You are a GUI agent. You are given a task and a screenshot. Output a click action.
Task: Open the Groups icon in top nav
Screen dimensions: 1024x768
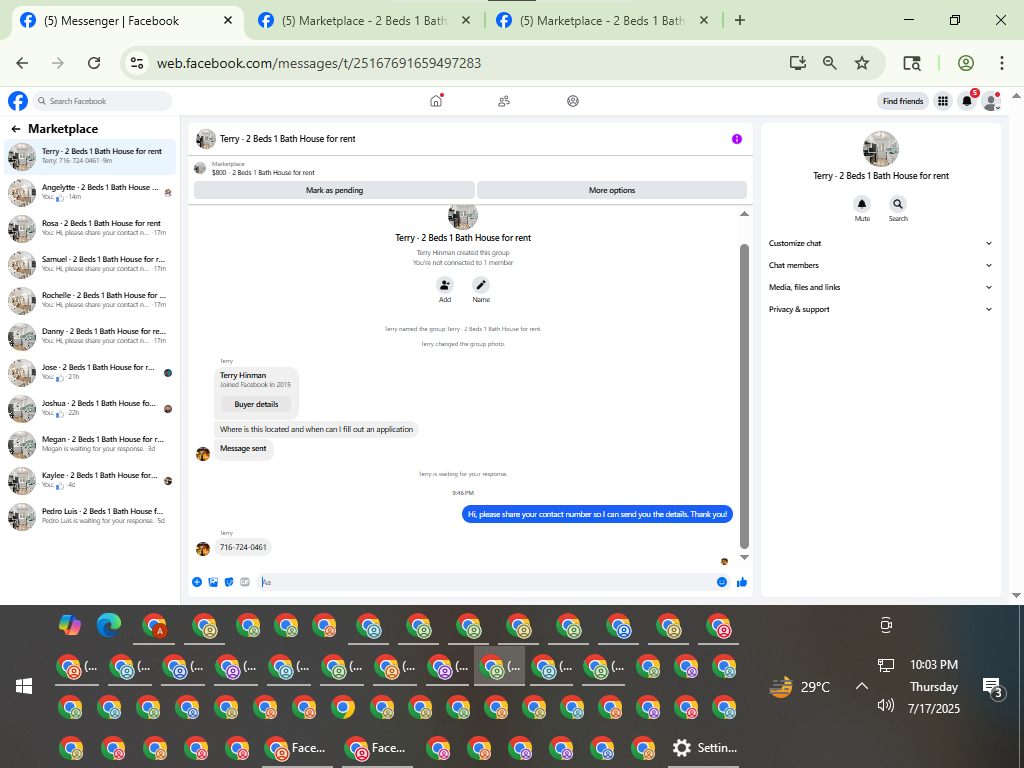pos(573,101)
